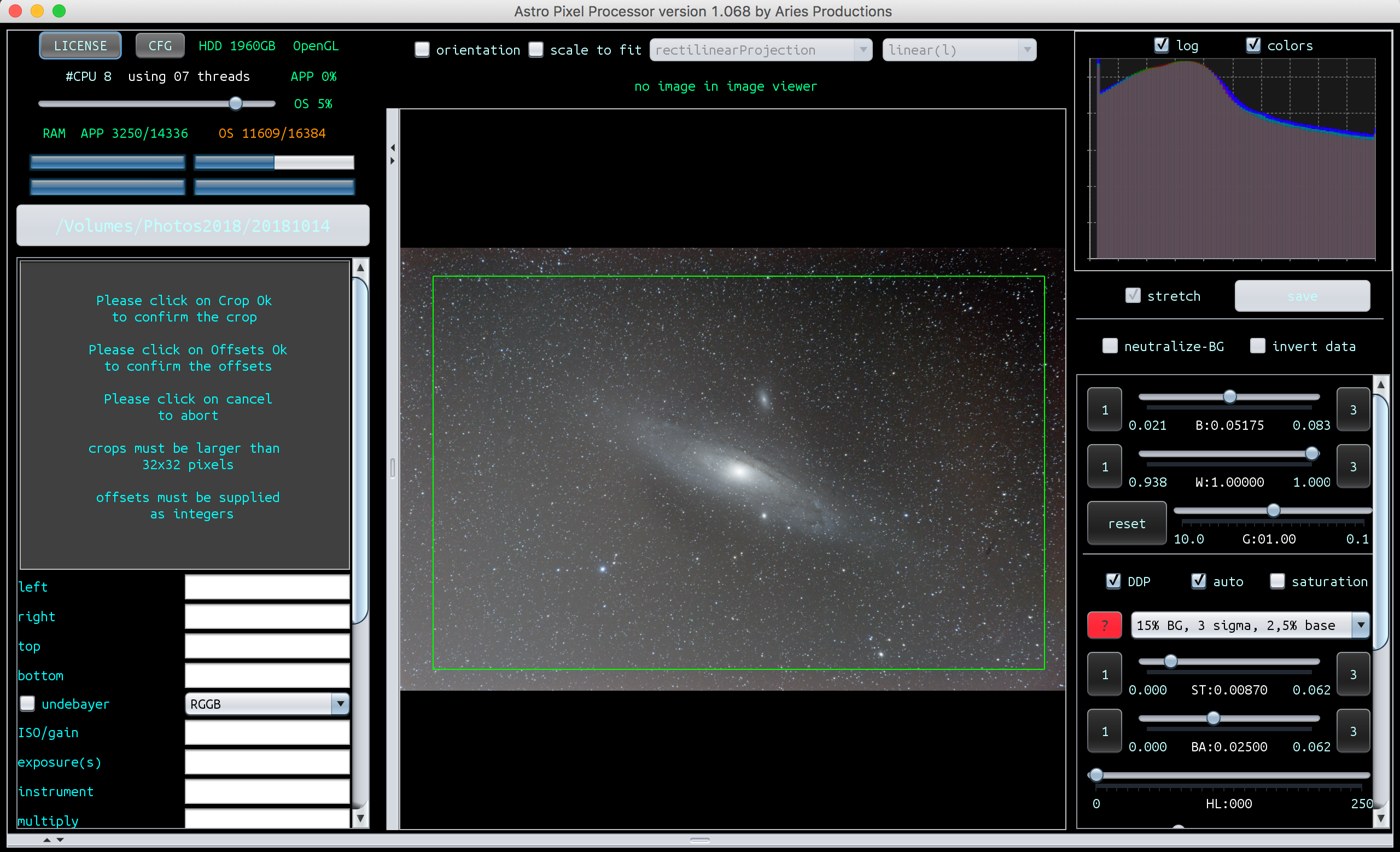Viewport: 1400px width, 852px height.
Task: Click the CPU threads slider handle
Action: (x=236, y=103)
